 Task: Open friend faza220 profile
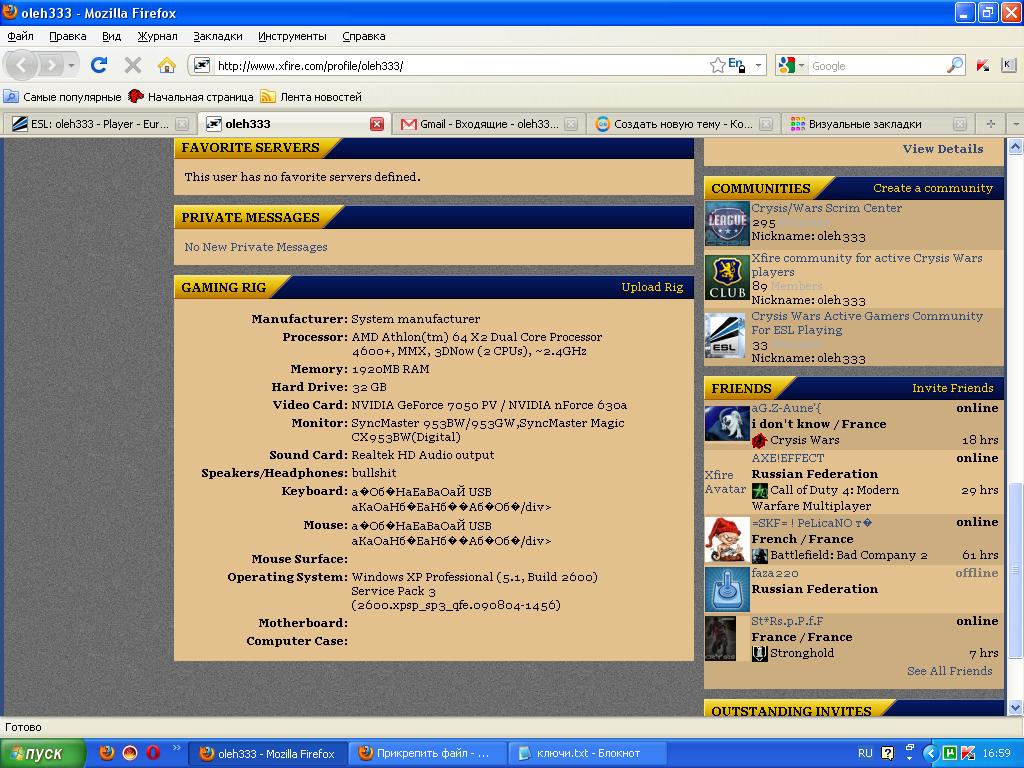pyautogui.click(x=775, y=573)
